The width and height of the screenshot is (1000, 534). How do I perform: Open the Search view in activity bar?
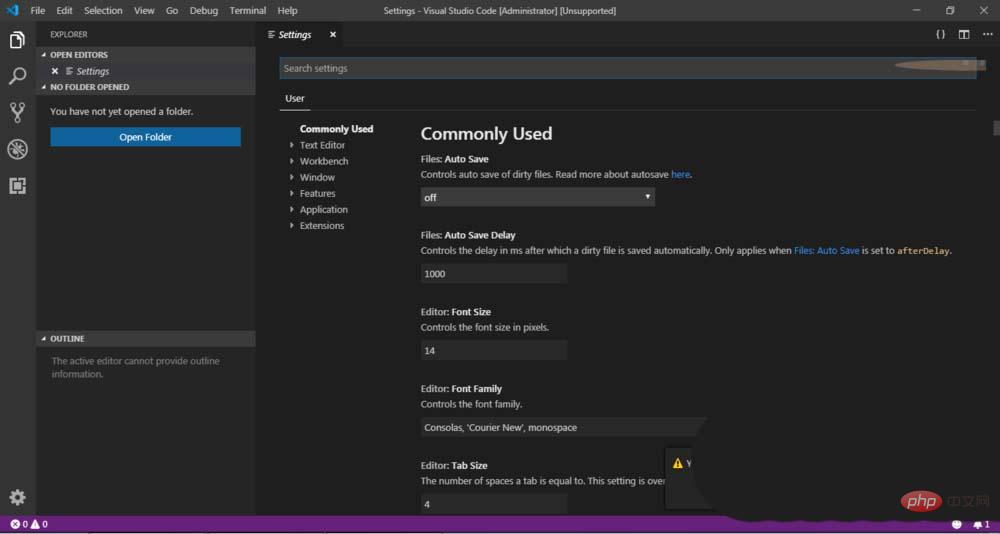[x=17, y=76]
